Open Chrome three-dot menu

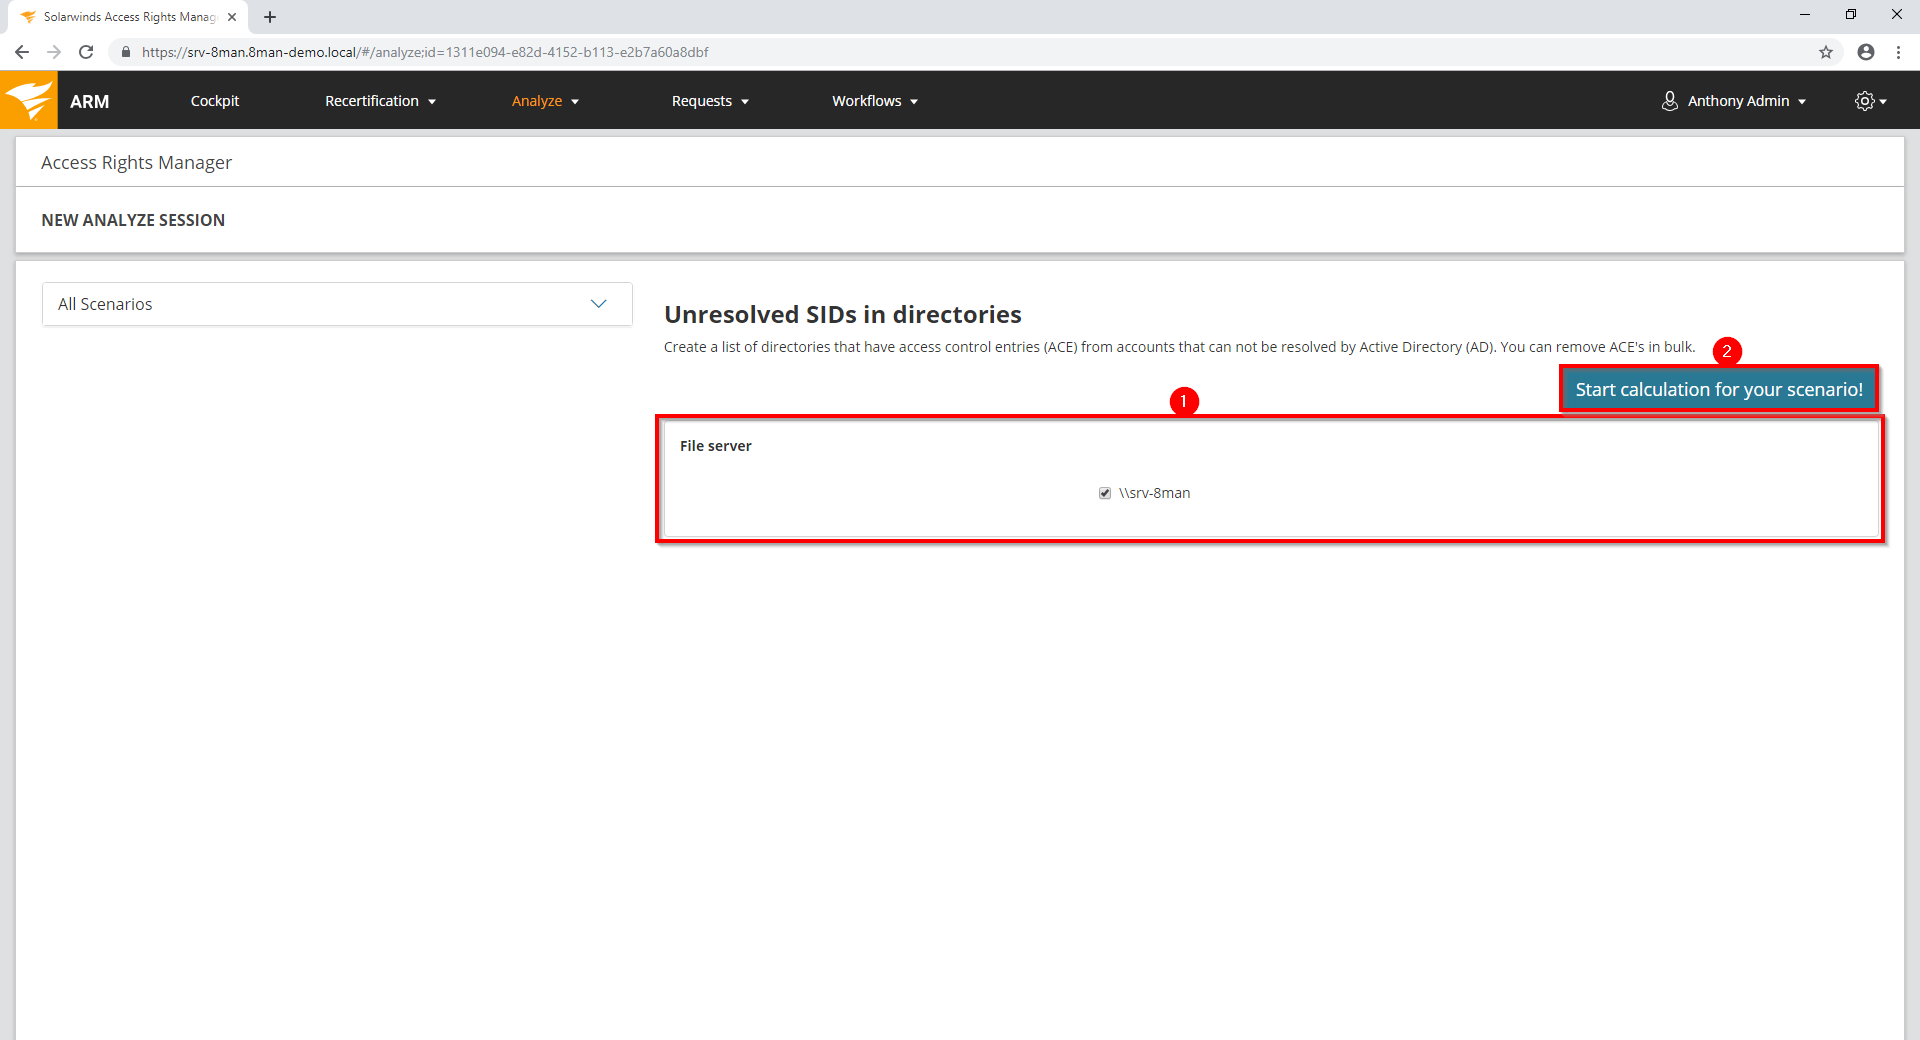coord(1898,52)
